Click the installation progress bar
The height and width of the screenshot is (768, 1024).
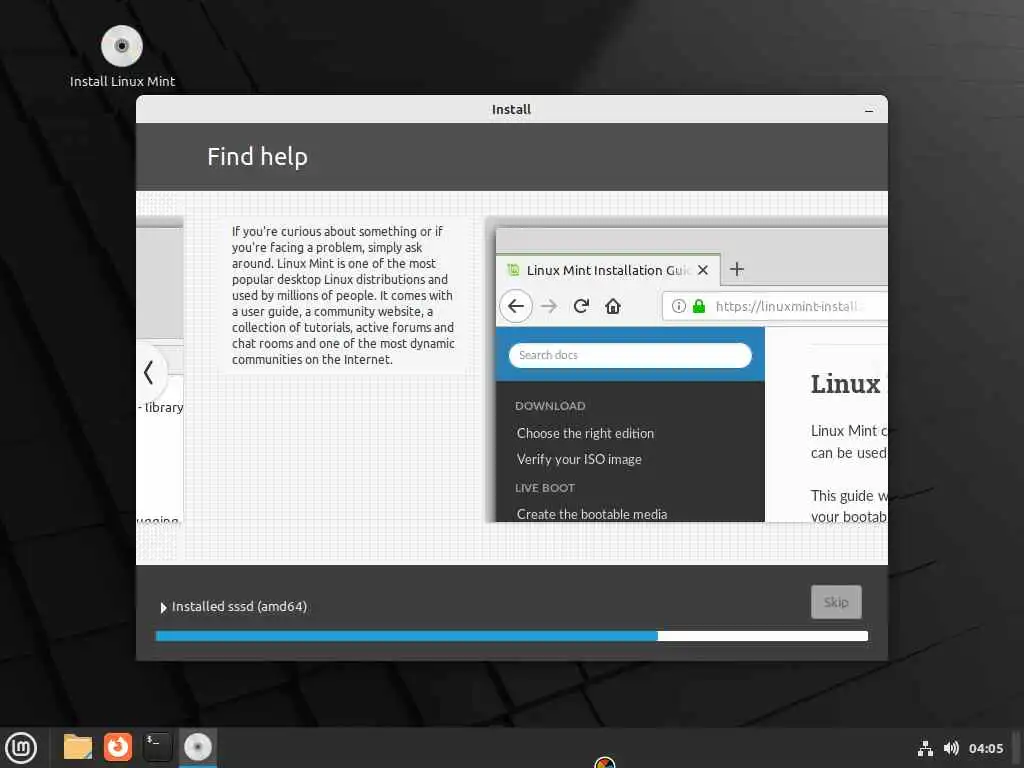(511, 636)
